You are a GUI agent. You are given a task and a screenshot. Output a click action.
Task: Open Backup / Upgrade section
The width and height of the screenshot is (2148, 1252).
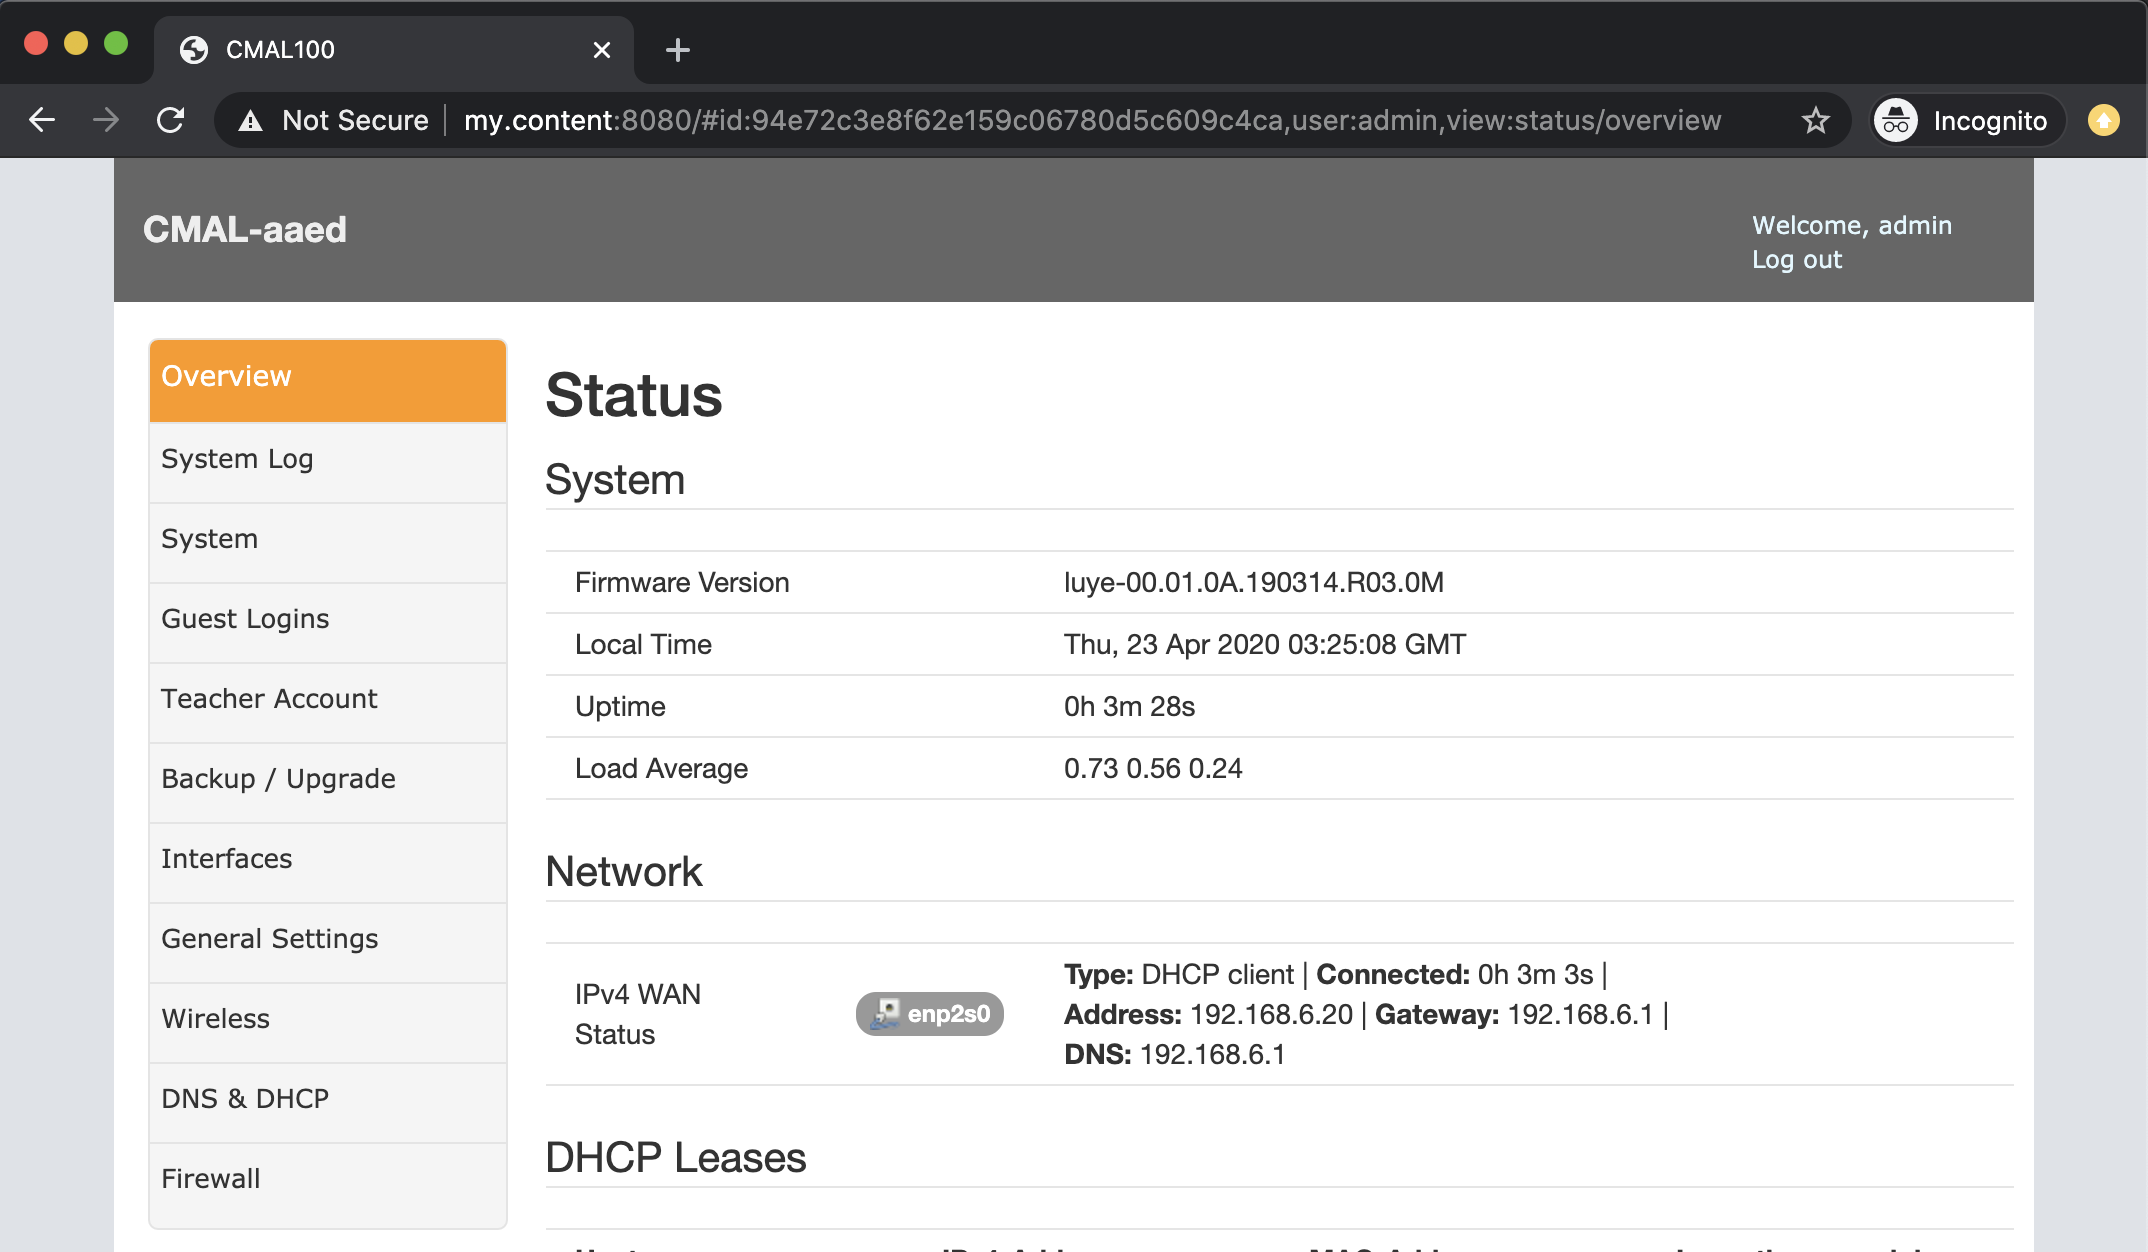pos(278,779)
